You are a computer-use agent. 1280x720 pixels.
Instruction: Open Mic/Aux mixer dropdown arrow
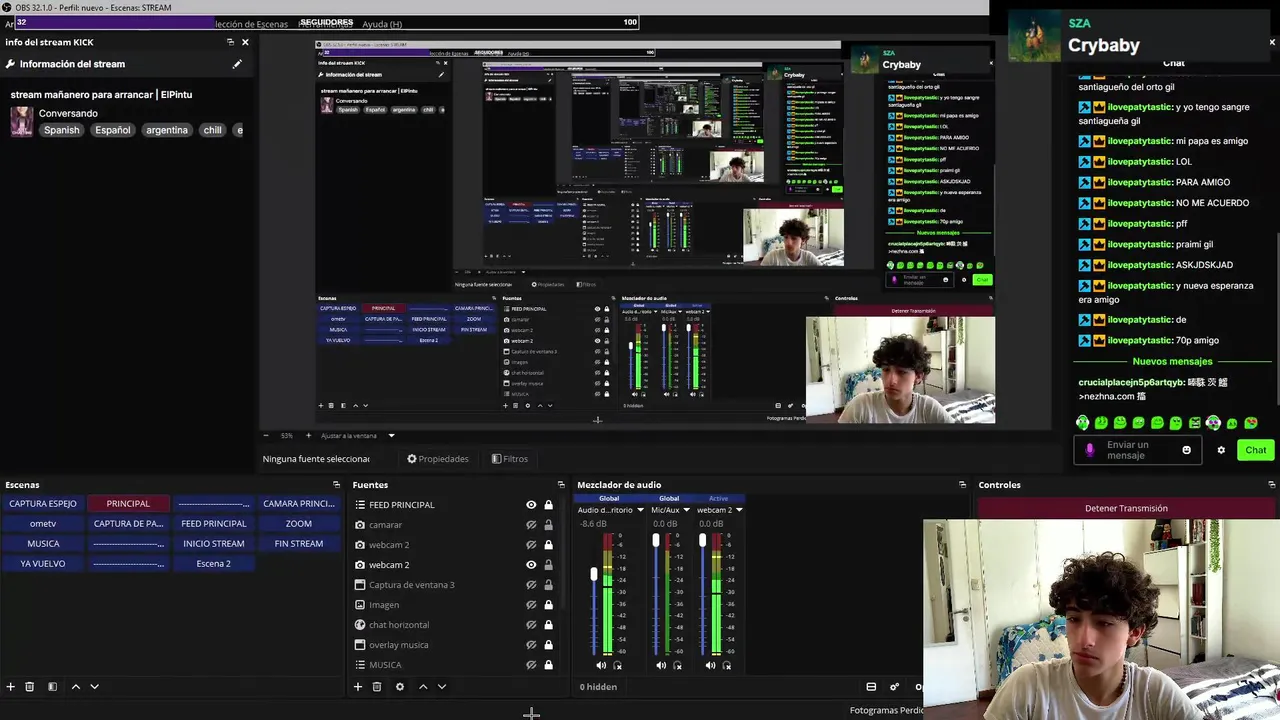pos(686,510)
